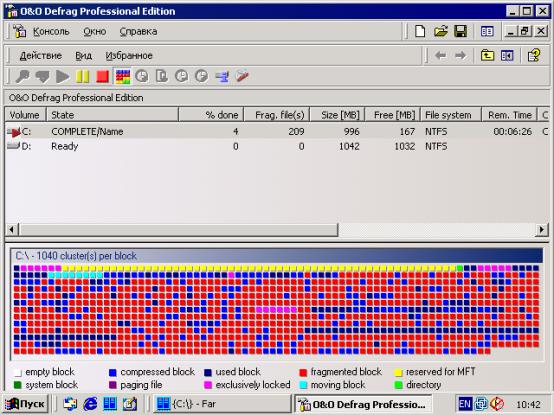Image resolution: width=554 pixels, height=415 pixels.
Task: Click the 996 size value
Action: 351,132
